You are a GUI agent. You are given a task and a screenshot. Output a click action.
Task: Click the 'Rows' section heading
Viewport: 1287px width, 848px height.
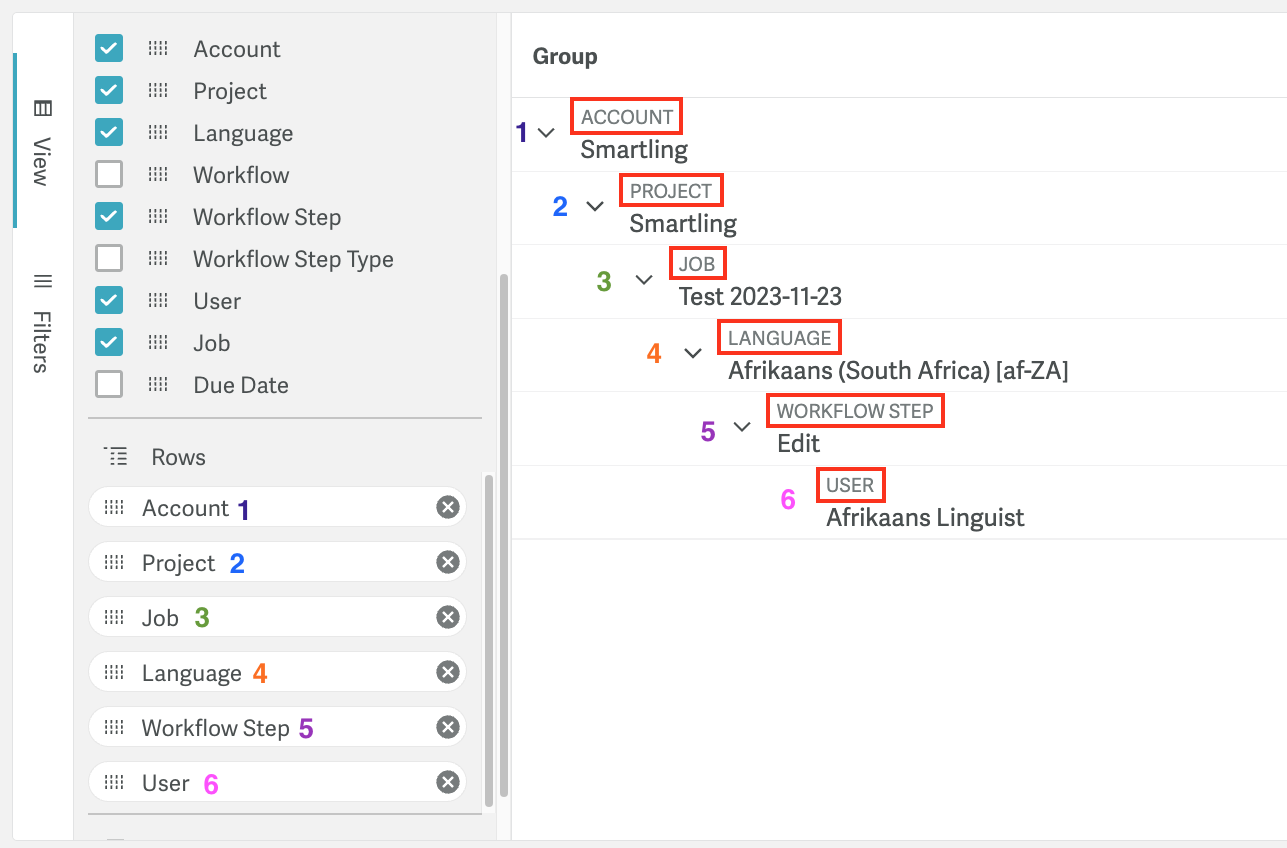coord(178,457)
